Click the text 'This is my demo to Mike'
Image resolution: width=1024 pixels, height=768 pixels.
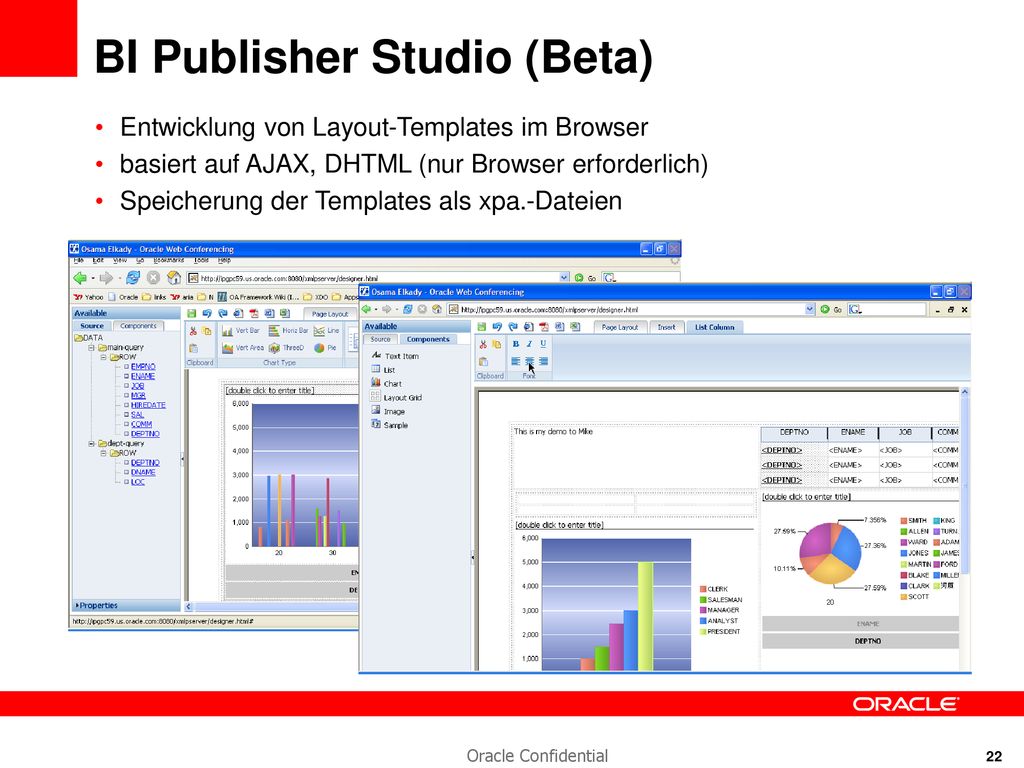[x=553, y=432]
